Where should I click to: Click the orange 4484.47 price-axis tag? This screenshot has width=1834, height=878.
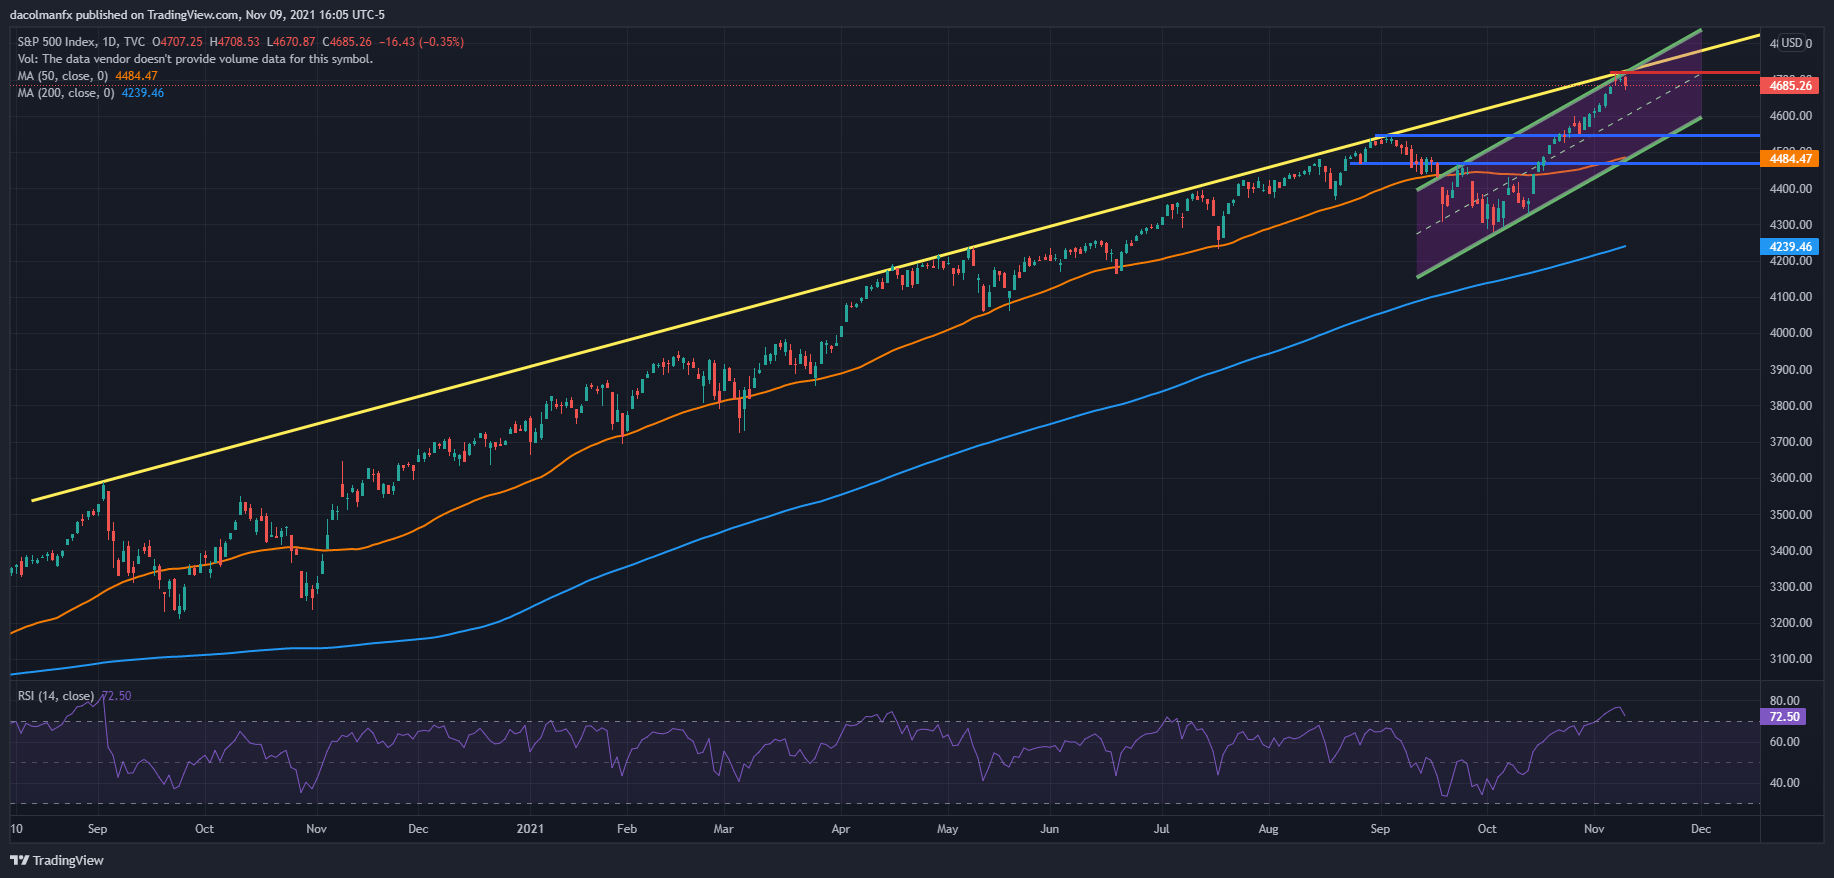coord(1790,158)
